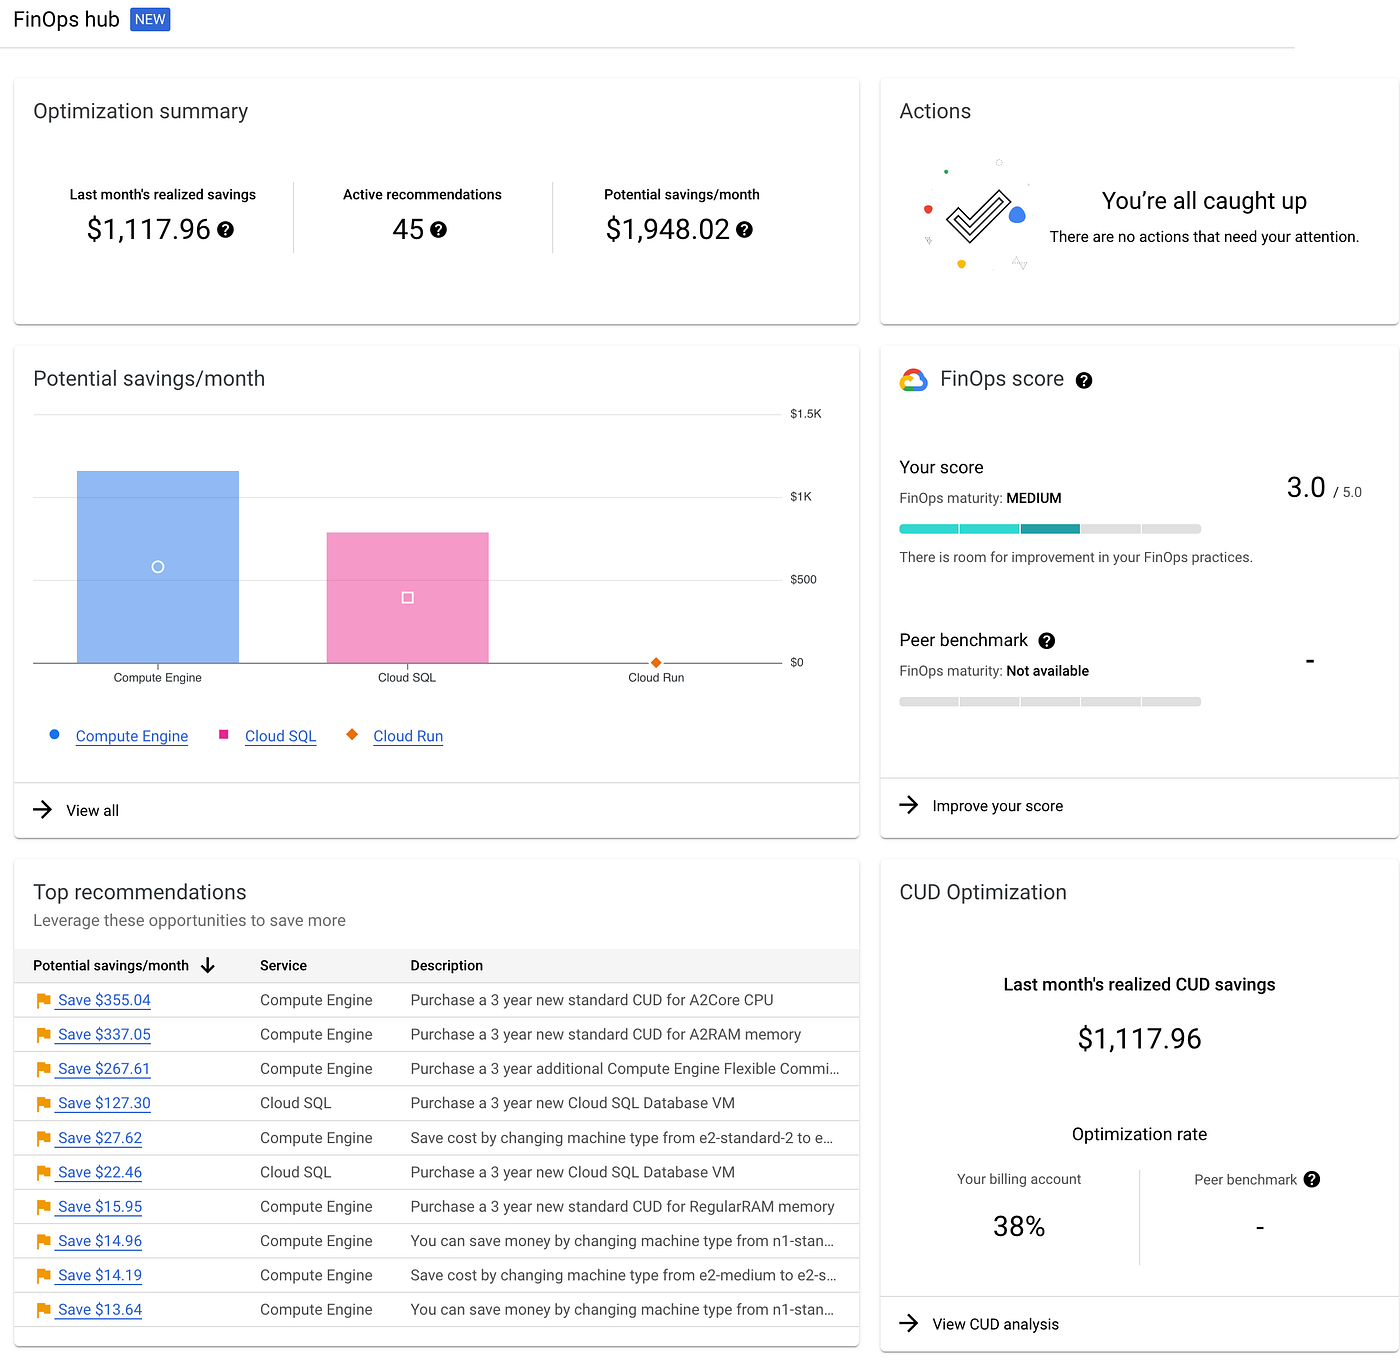The image size is (1400, 1362).
Task: Click the $1,117.96 realized CUD savings value
Action: point(1139,1039)
